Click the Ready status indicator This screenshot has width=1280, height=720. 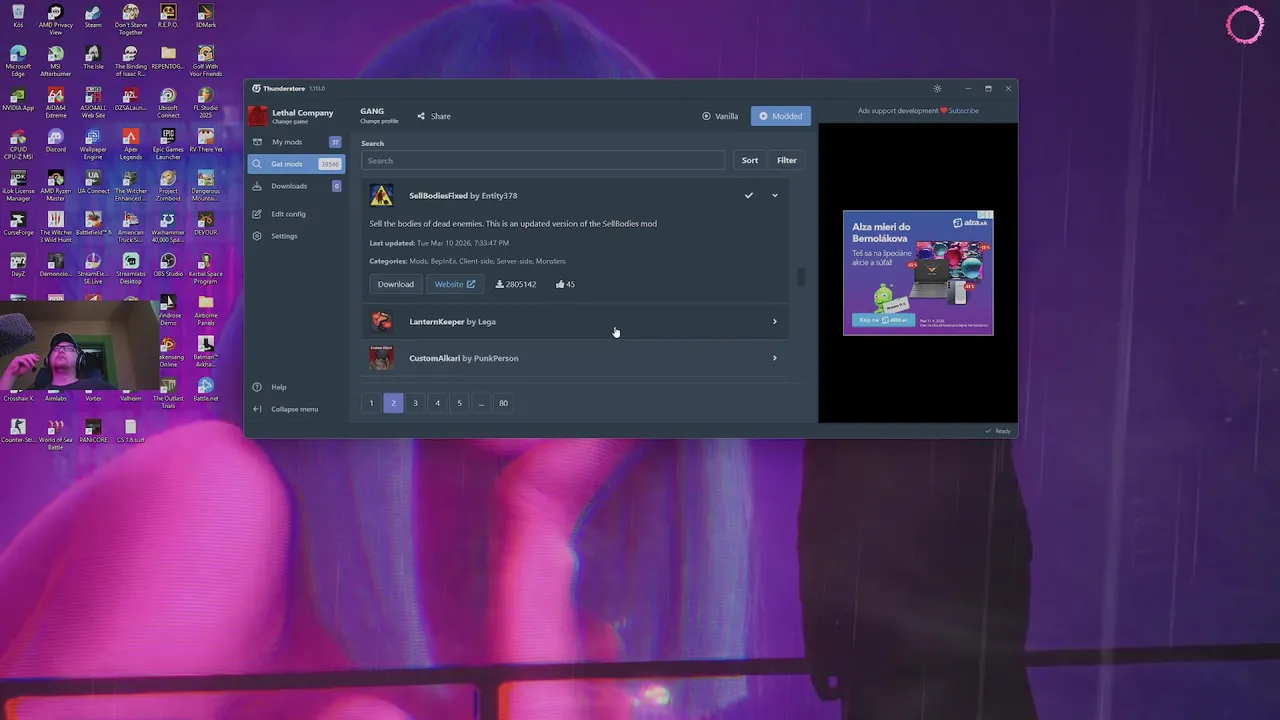click(x=998, y=431)
